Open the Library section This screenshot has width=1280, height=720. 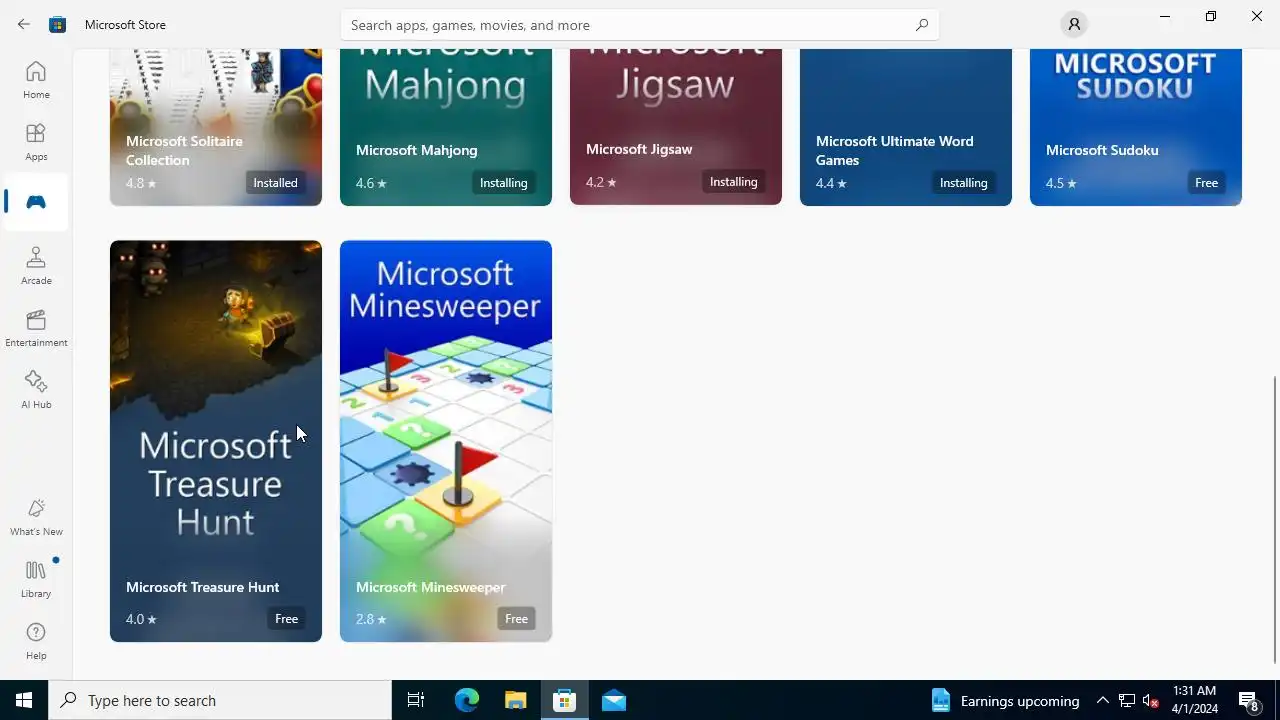coord(36,579)
